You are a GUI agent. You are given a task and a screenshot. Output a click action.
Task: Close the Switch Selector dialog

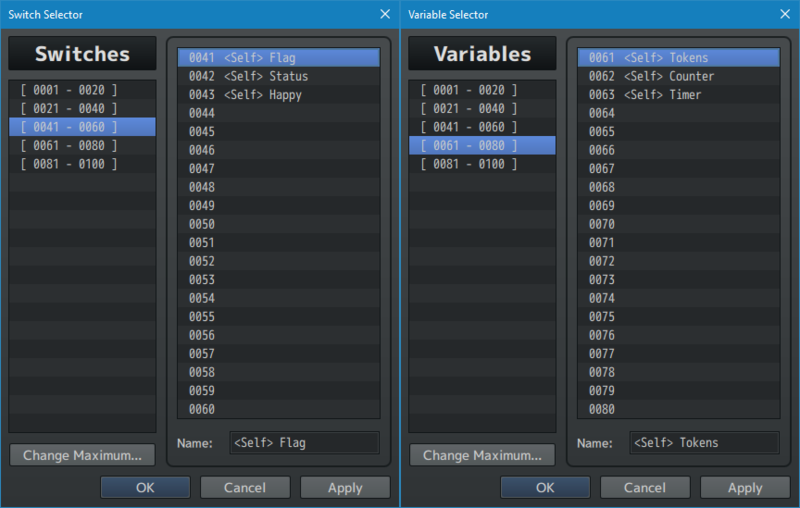point(385,14)
